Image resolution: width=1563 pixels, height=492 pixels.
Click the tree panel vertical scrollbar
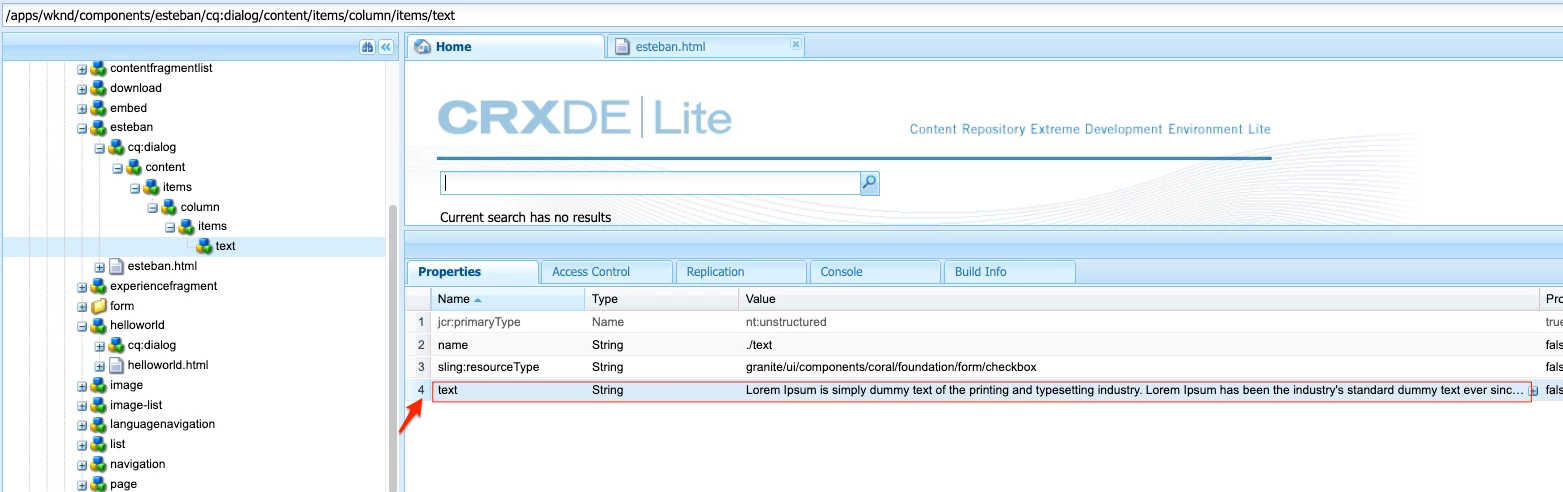[x=393, y=346]
